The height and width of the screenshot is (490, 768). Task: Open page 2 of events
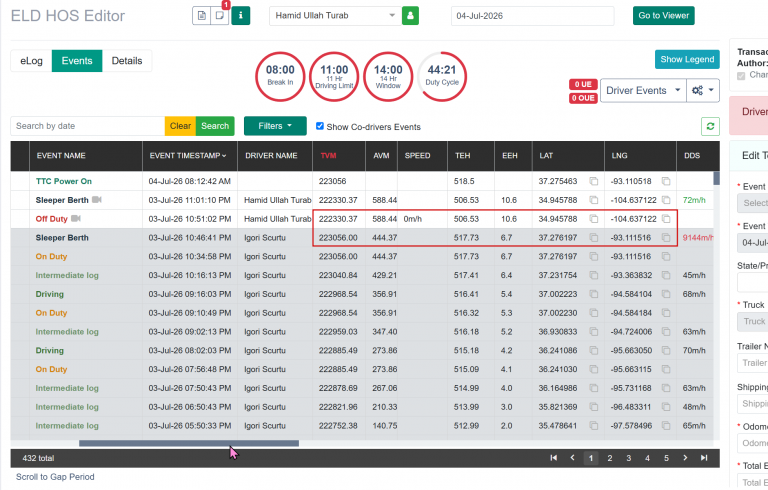pos(610,458)
